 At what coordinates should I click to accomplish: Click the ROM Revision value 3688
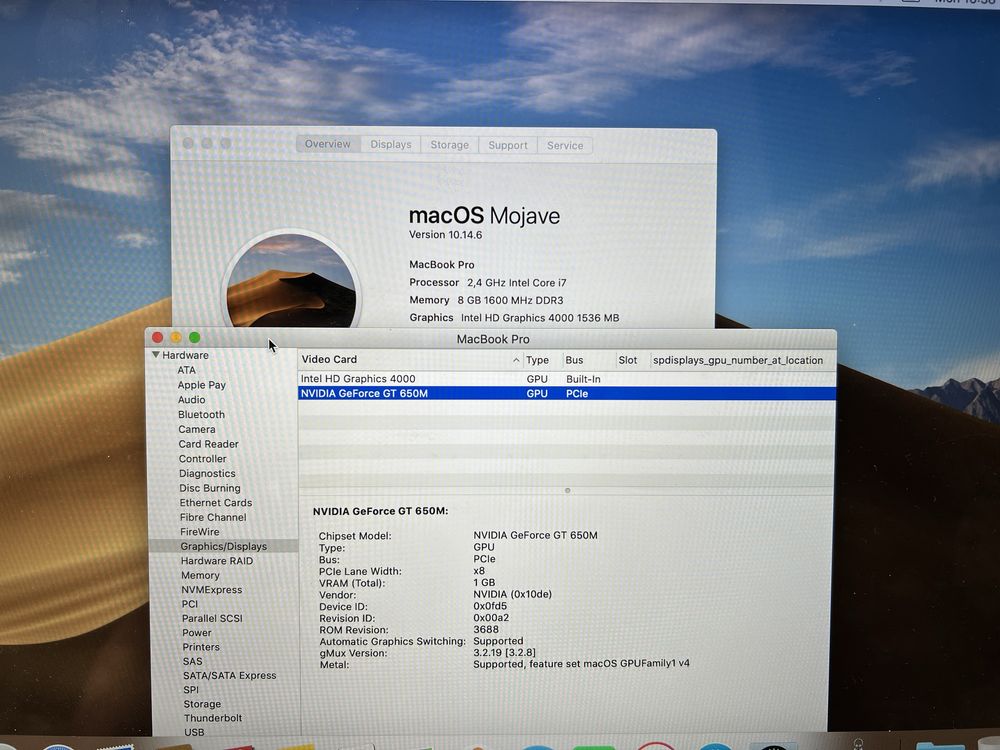pos(486,629)
